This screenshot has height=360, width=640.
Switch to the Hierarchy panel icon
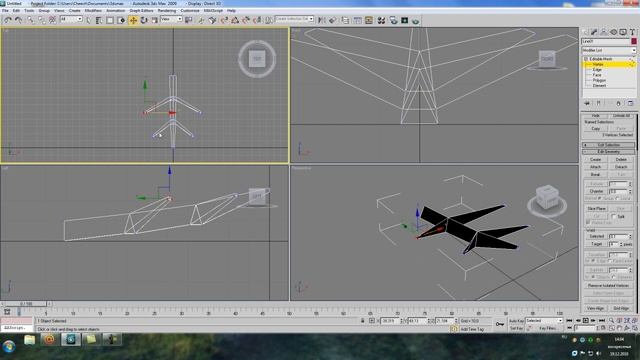pos(603,32)
